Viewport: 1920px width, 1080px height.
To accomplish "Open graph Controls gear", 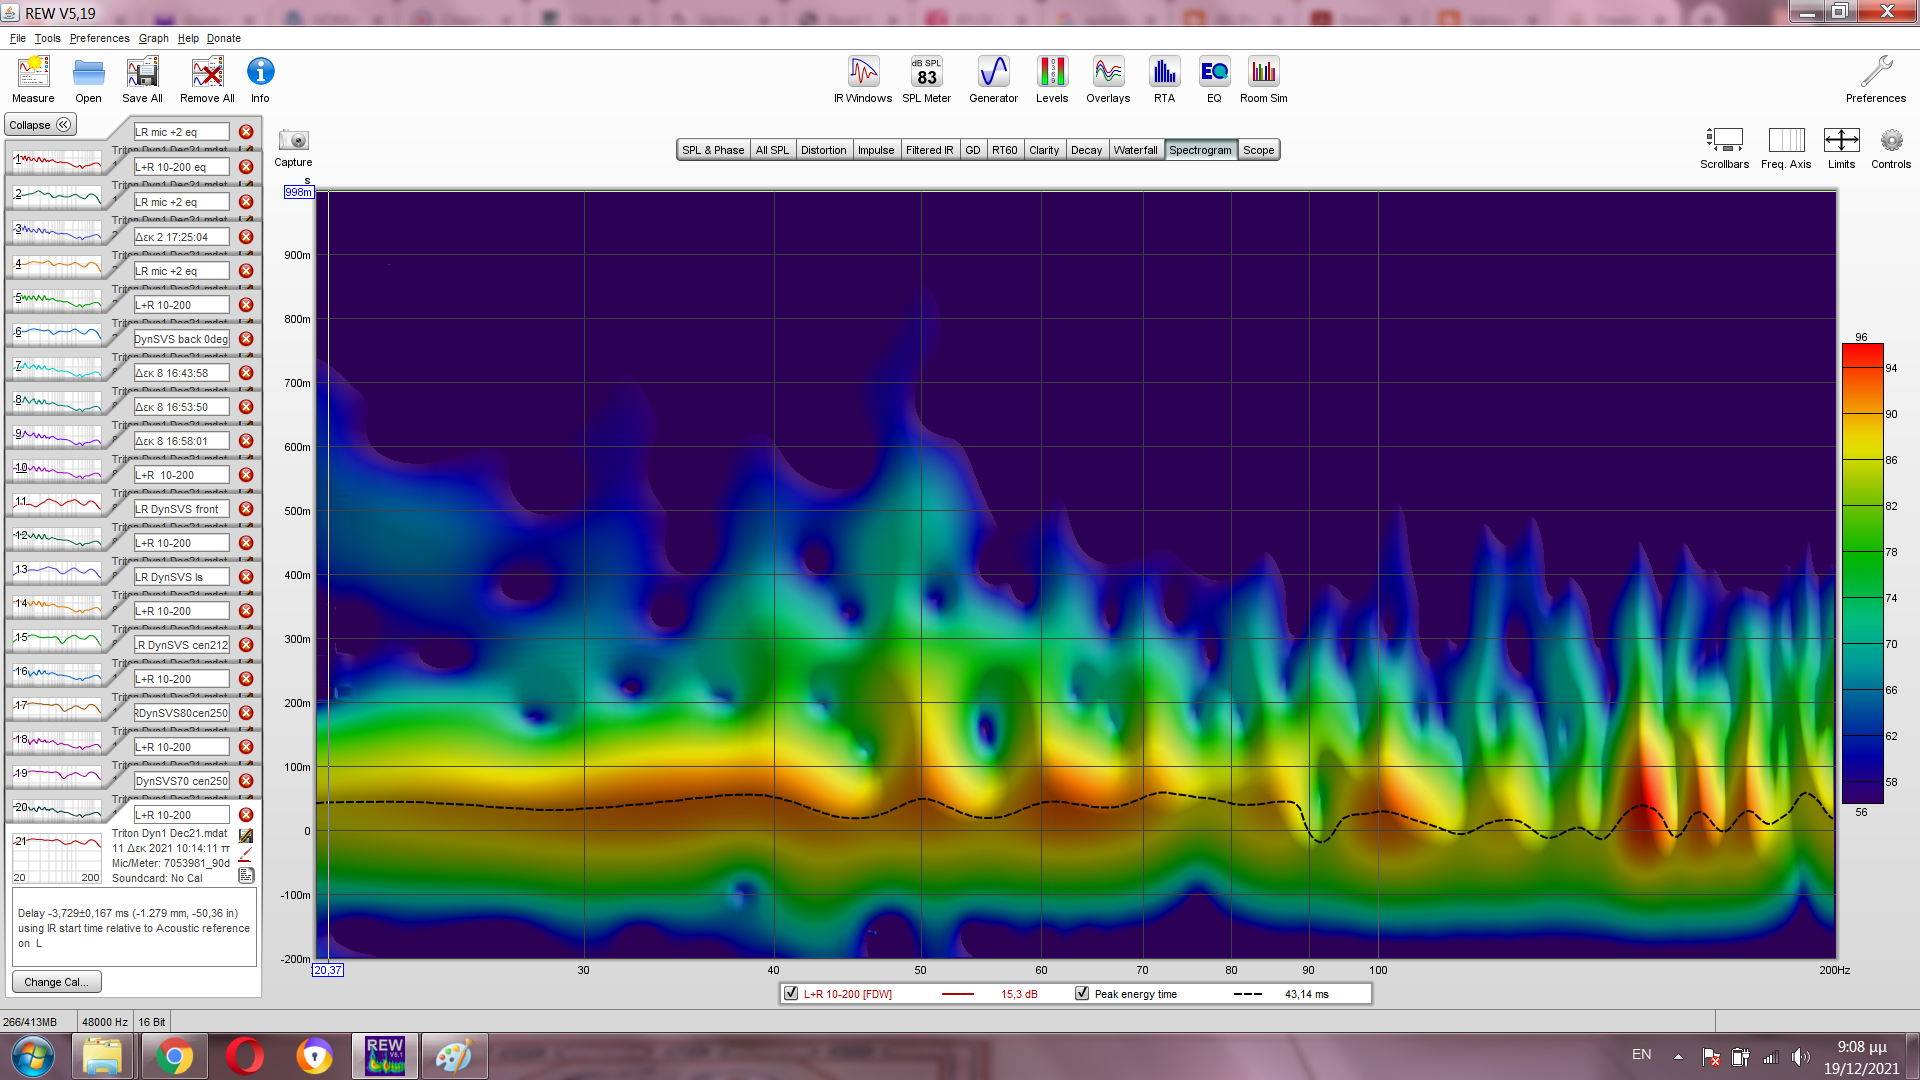I will [1890, 141].
